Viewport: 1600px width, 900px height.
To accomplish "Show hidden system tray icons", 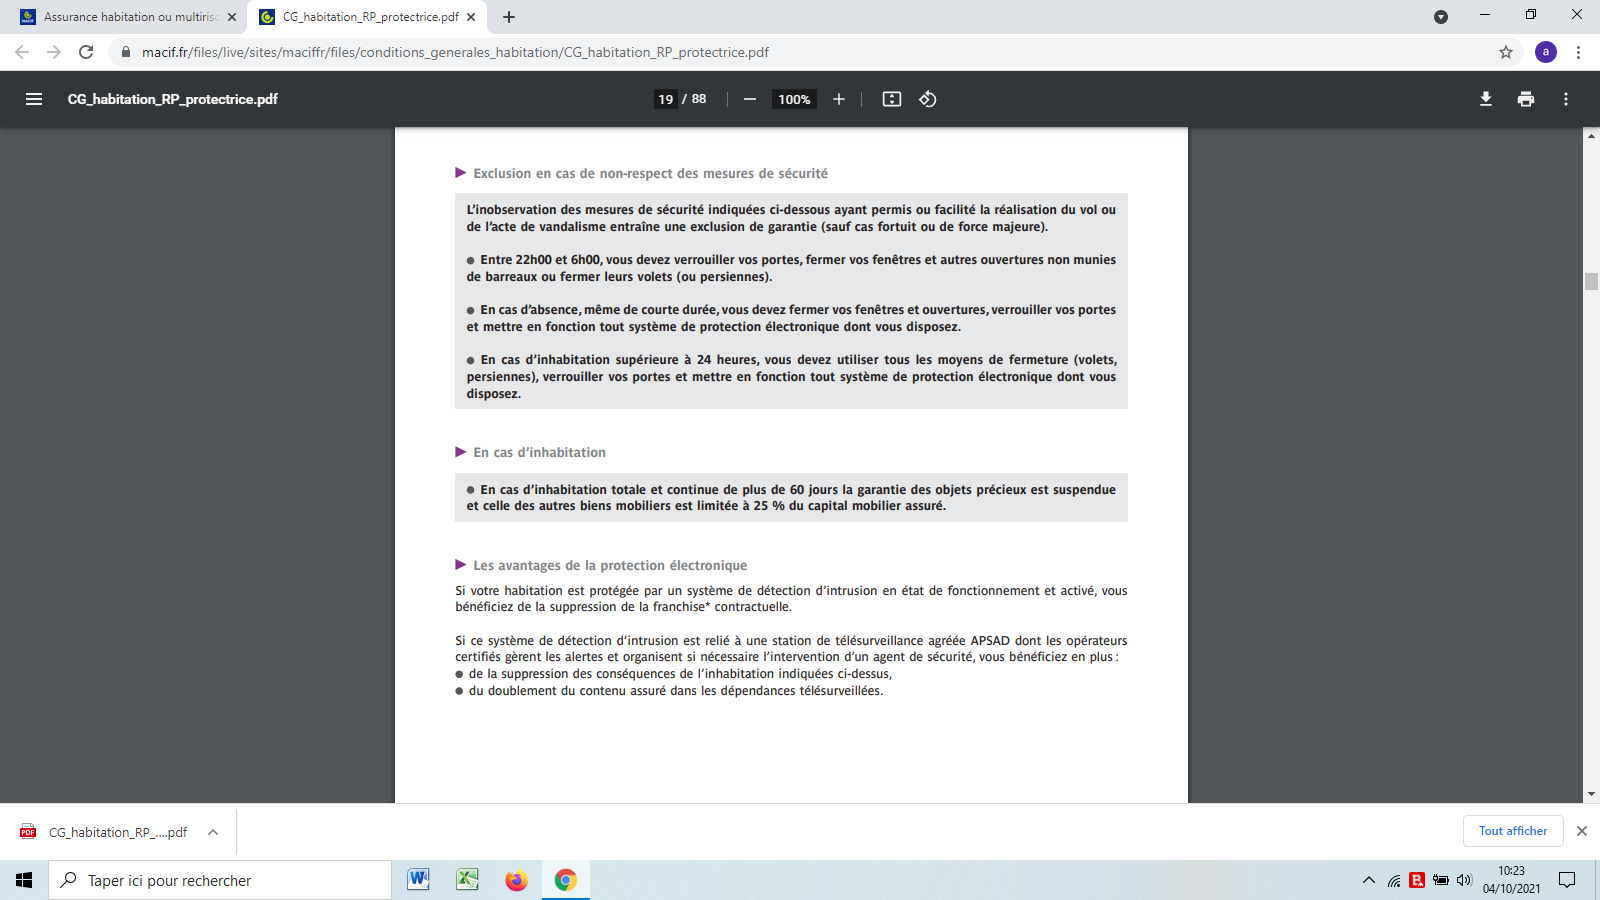I will pyautogui.click(x=1368, y=880).
